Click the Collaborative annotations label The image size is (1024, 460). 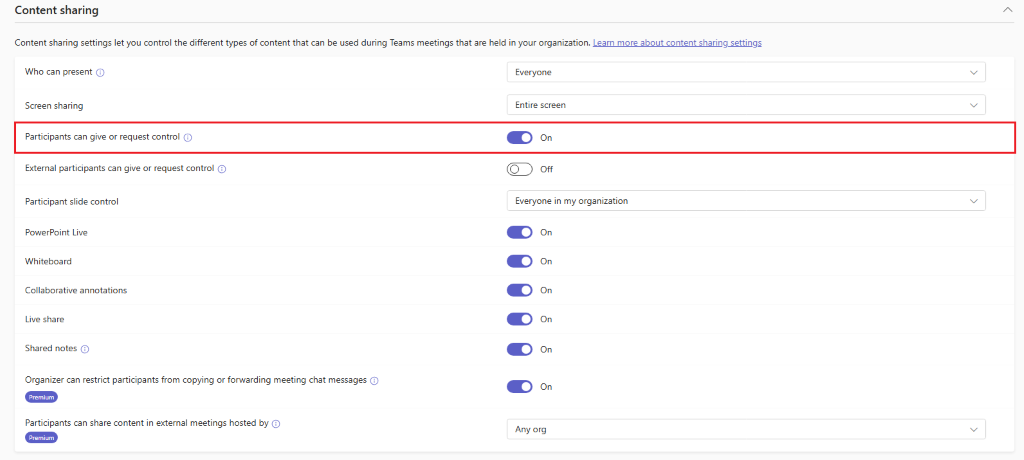tap(76, 290)
